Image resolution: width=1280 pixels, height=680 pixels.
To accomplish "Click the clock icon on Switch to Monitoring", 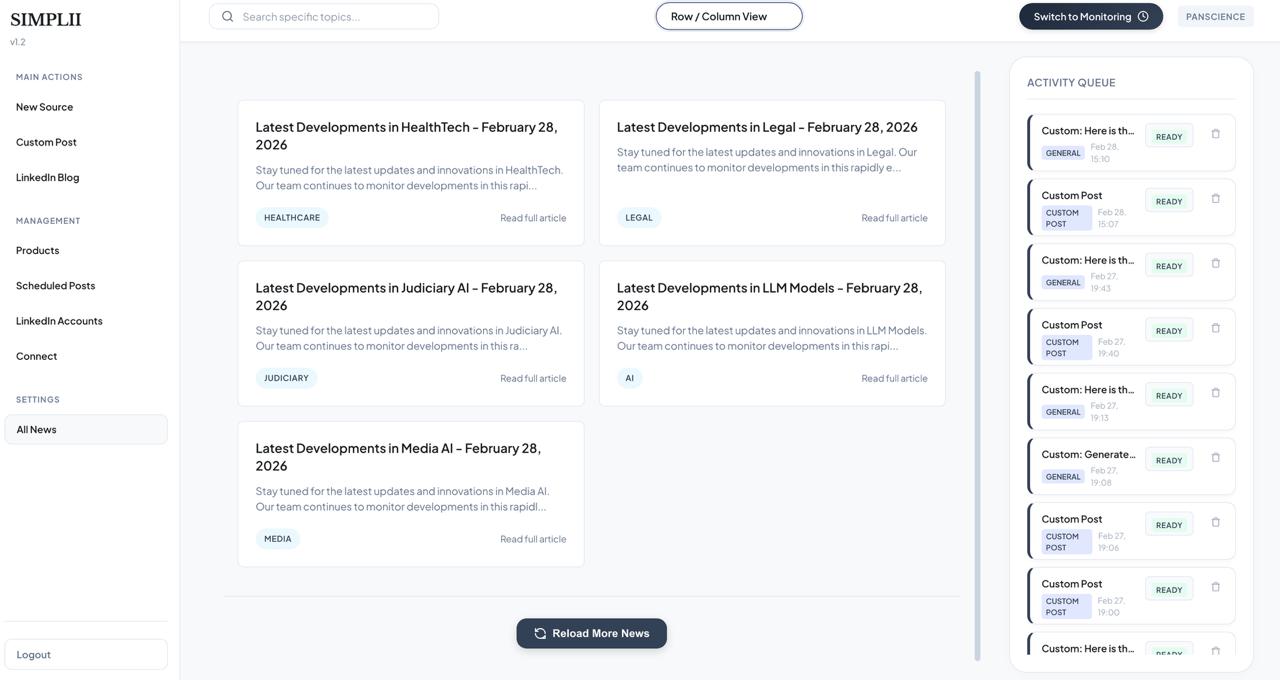I will point(1143,17).
